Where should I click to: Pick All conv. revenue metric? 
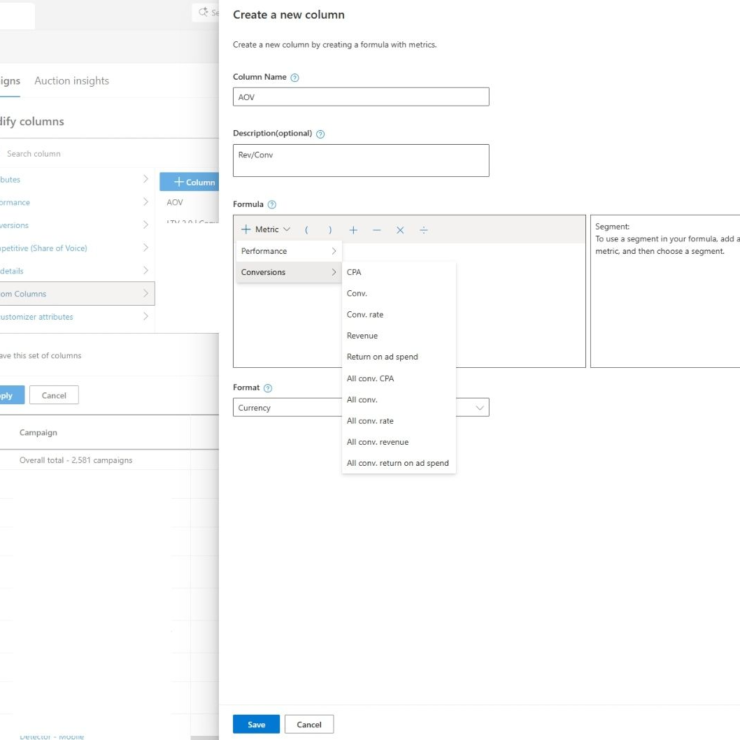click(378, 442)
